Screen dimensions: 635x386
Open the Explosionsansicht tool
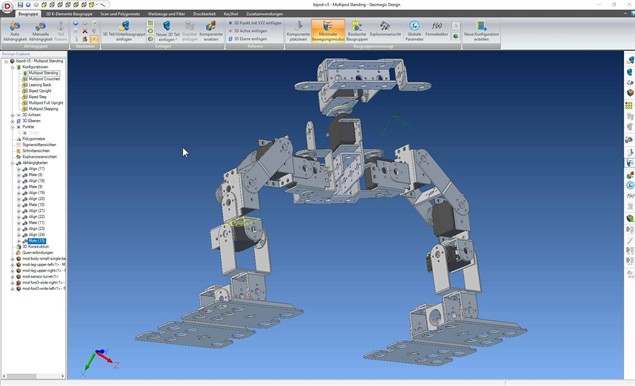[x=385, y=28]
